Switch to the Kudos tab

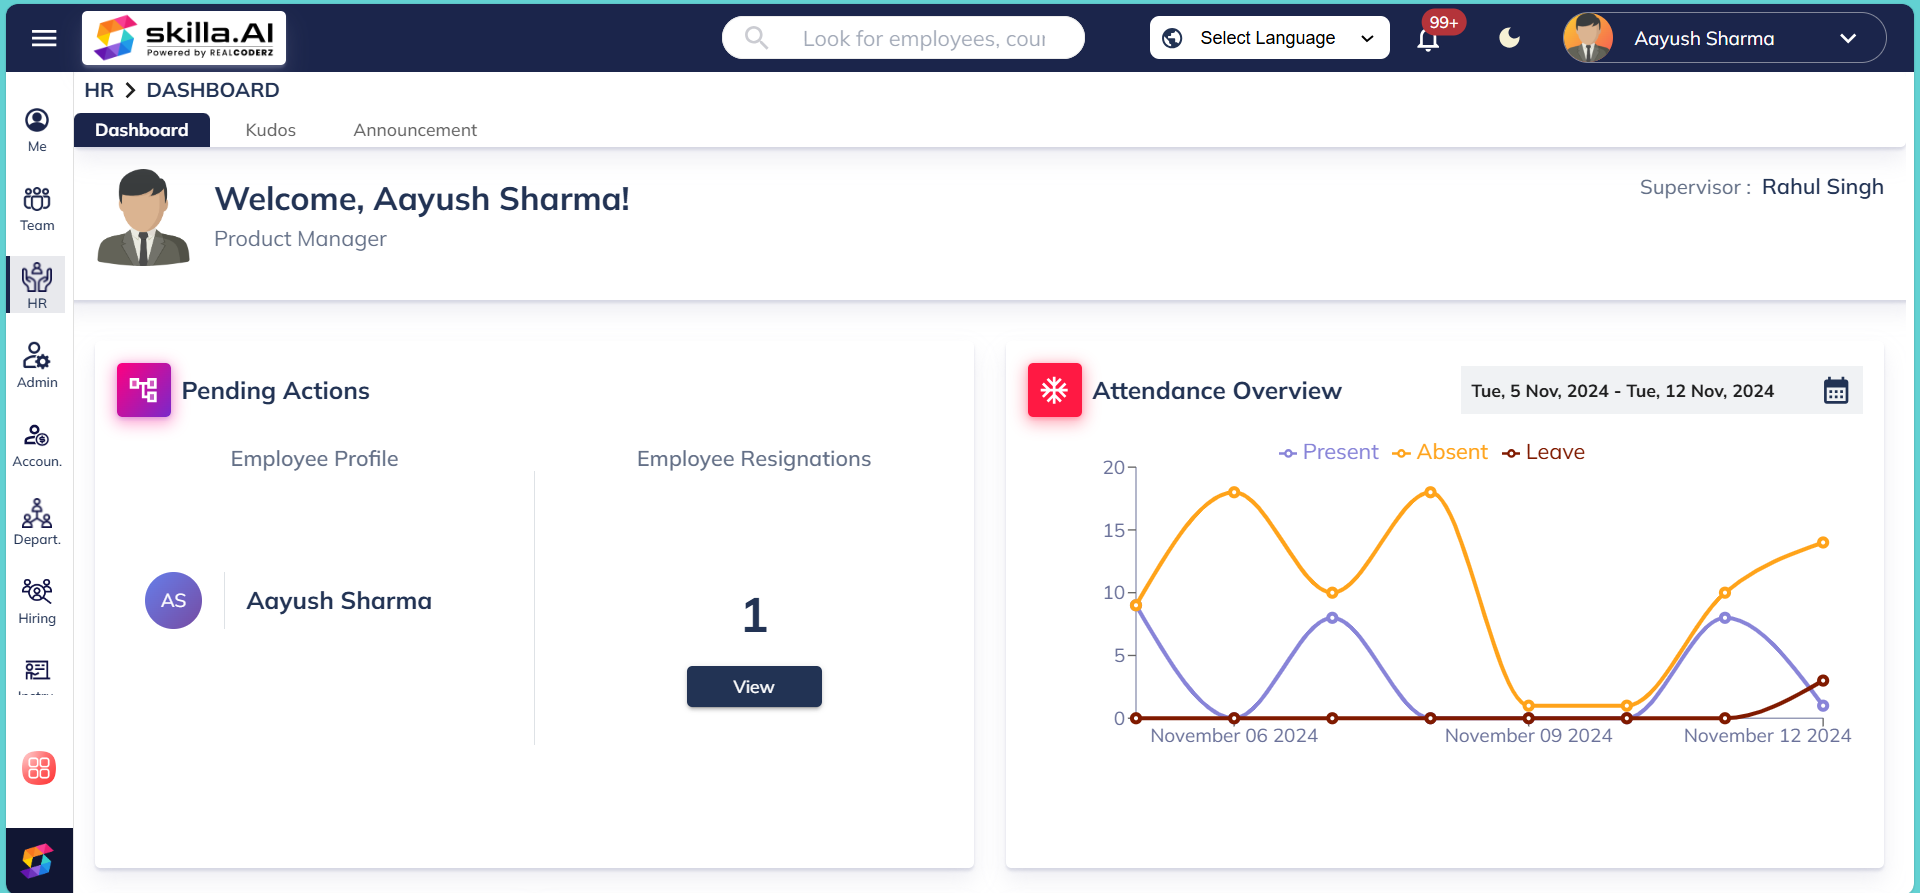click(270, 130)
